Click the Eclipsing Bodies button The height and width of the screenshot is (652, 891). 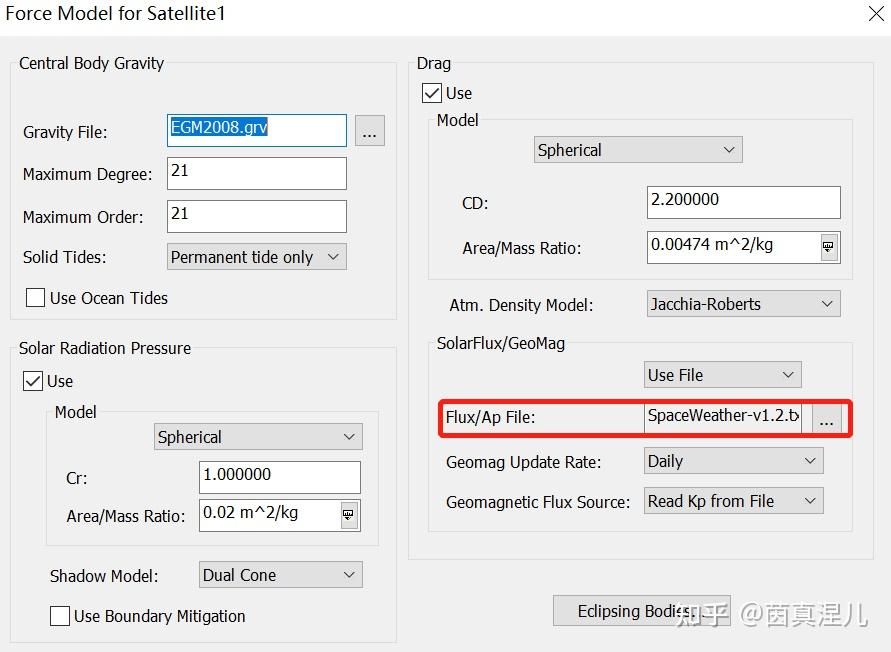coord(634,611)
